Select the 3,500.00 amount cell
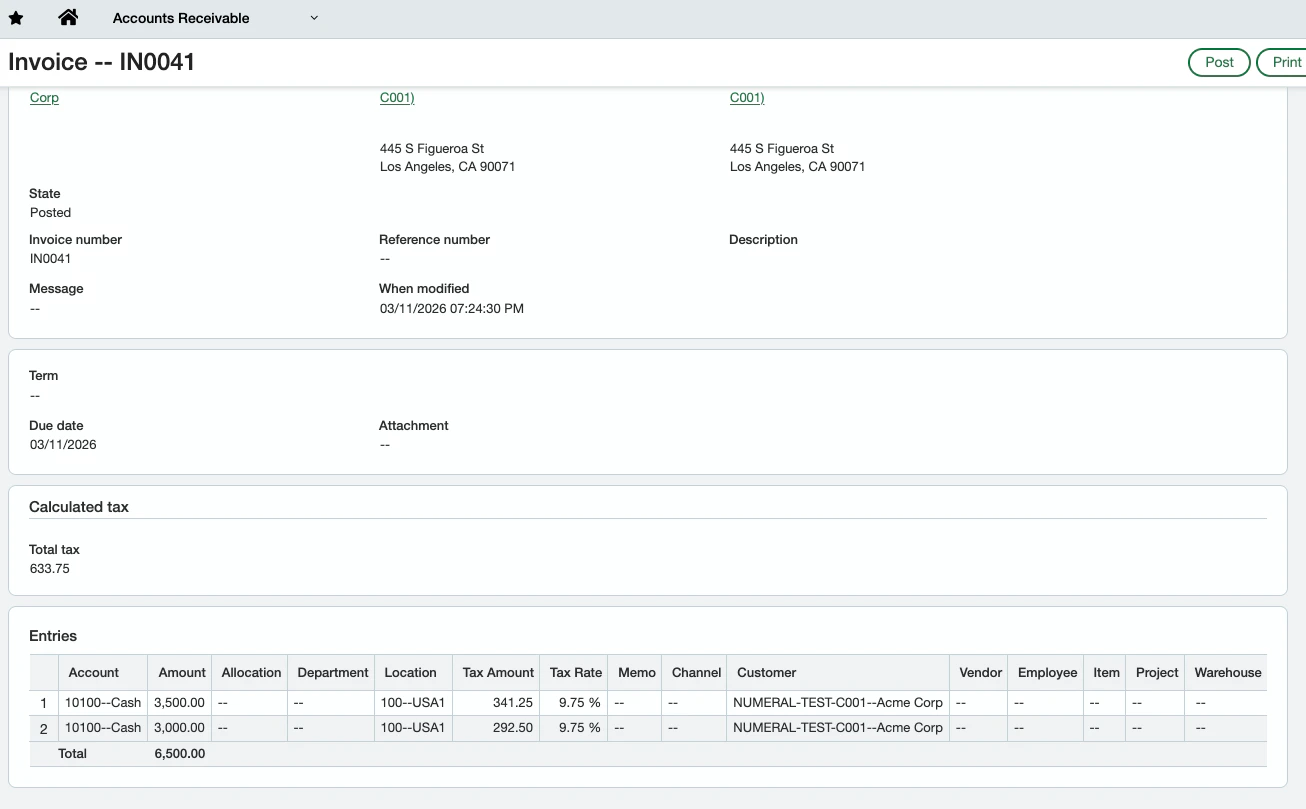This screenshot has width=1306, height=809. [x=180, y=703]
